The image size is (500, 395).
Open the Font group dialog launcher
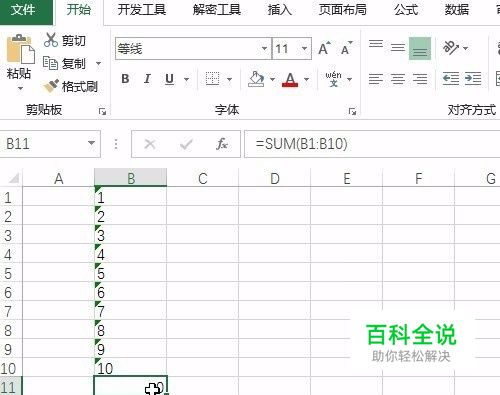[x=352, y=111]
